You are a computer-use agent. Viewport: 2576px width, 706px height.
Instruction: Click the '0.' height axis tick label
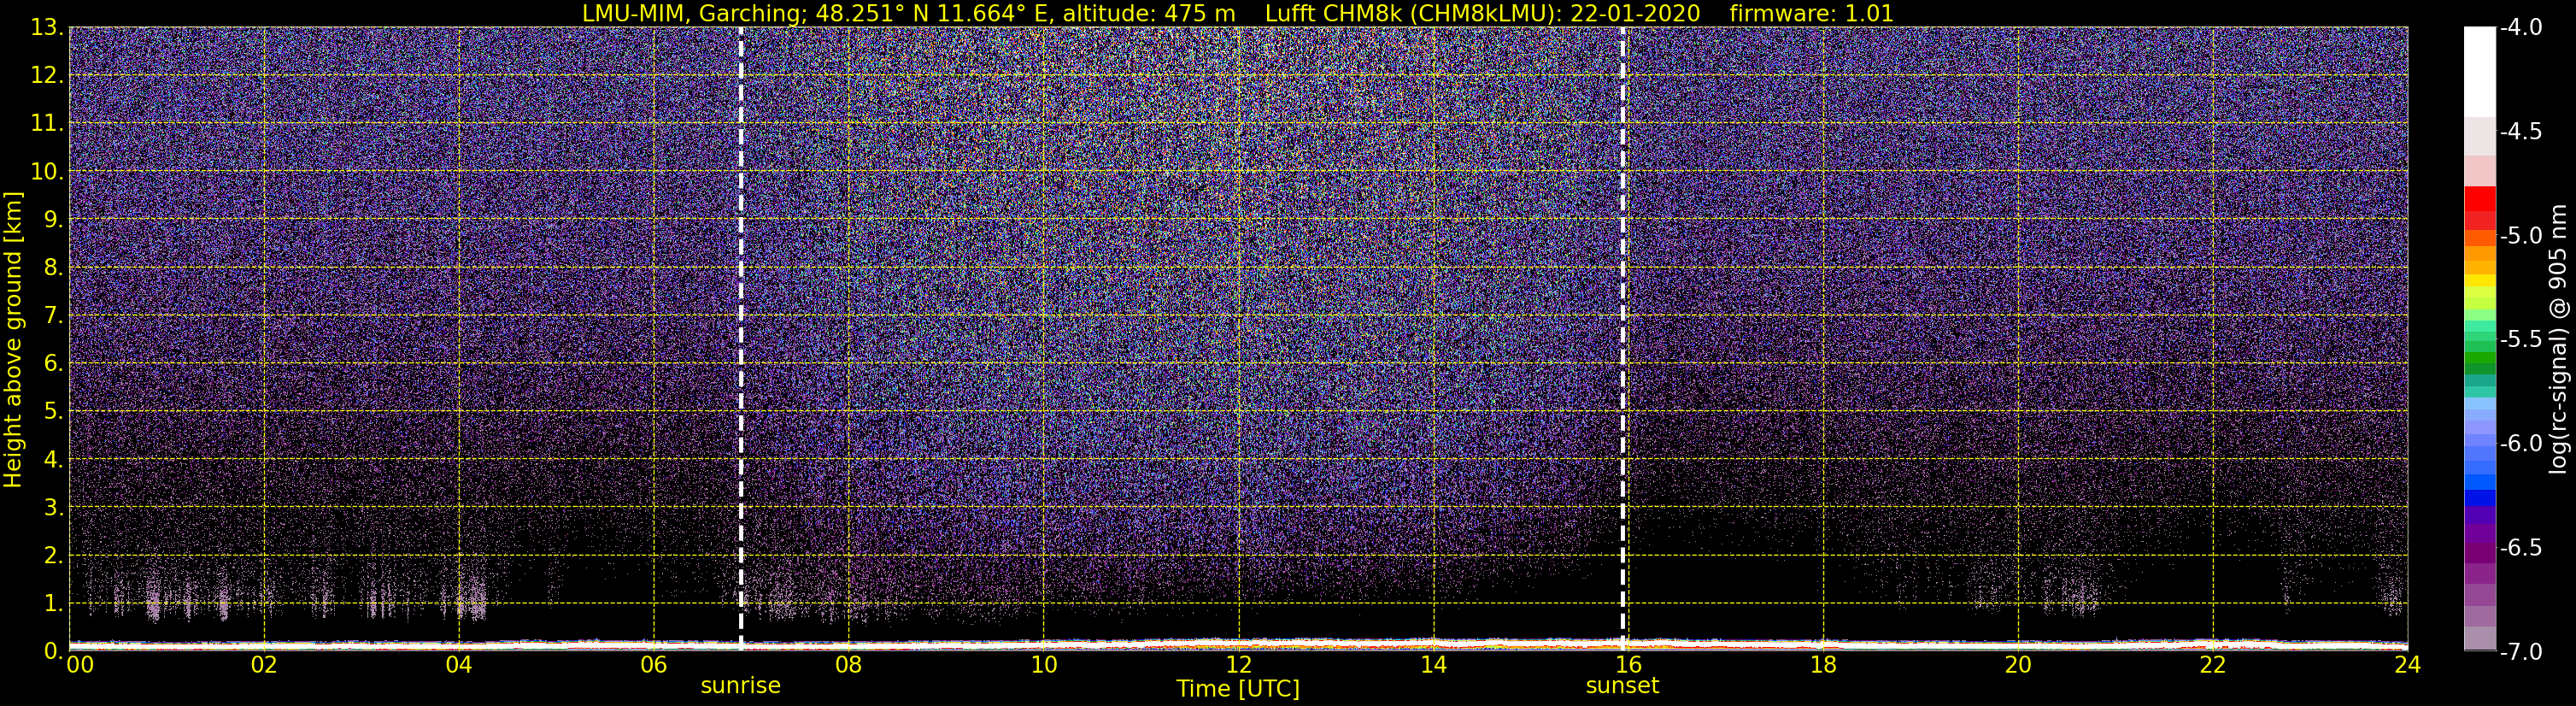point(54,652)
